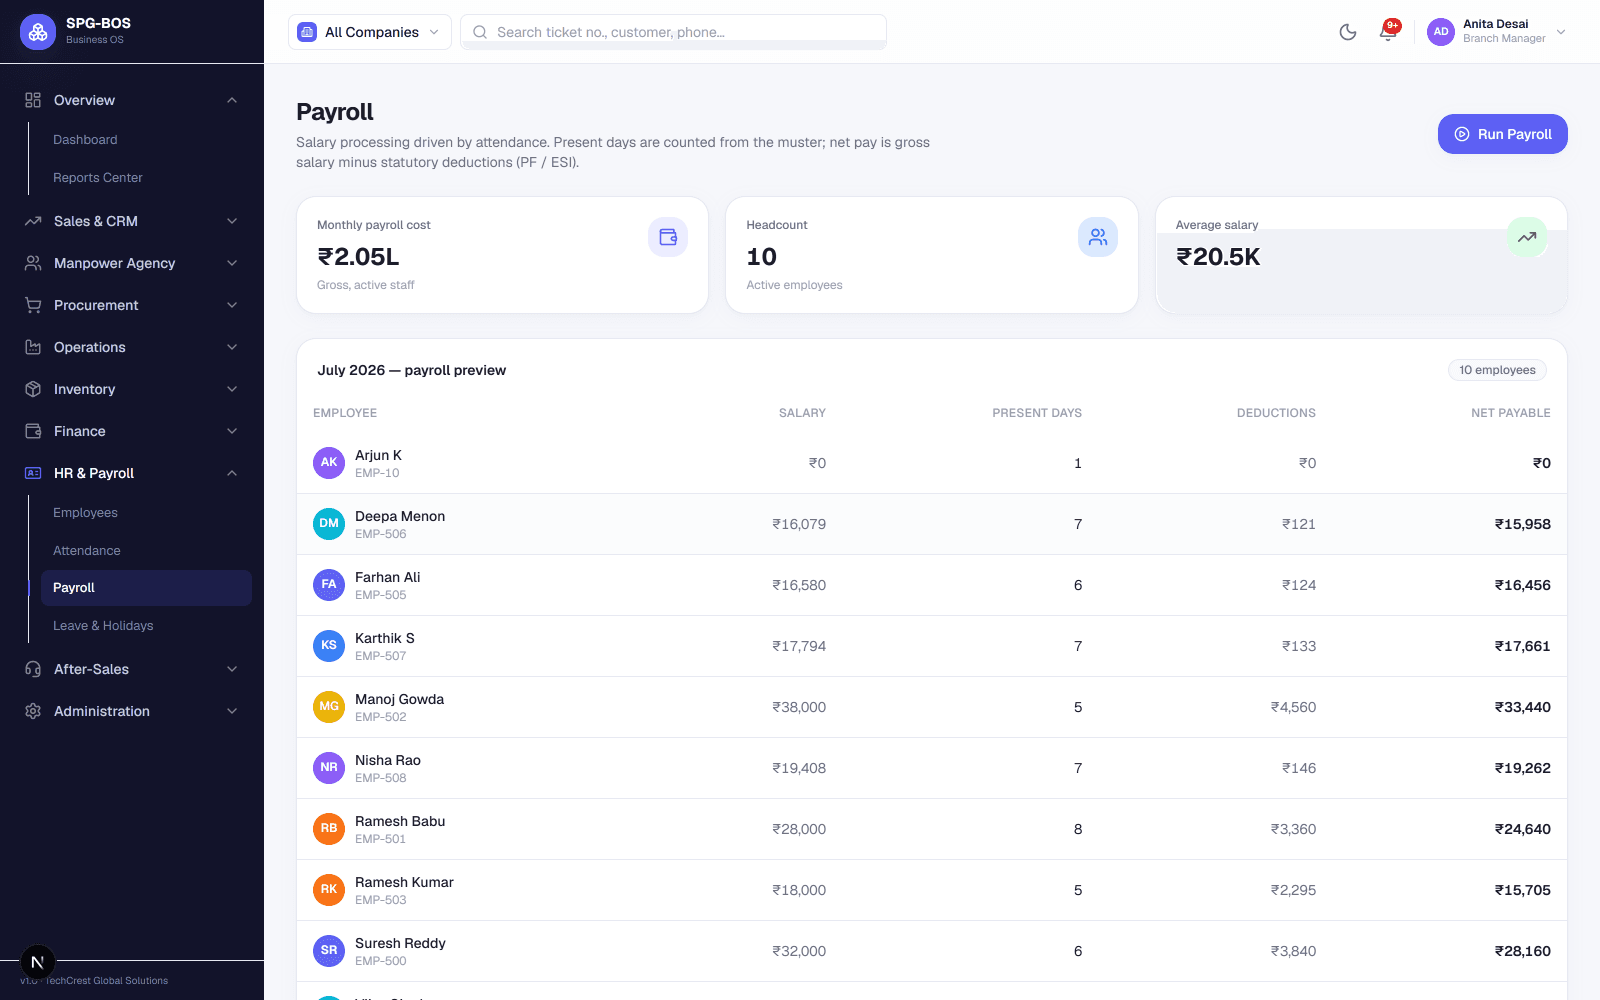Expand the Procurement chevron
1600x1000 pixels.
[232, 305]
